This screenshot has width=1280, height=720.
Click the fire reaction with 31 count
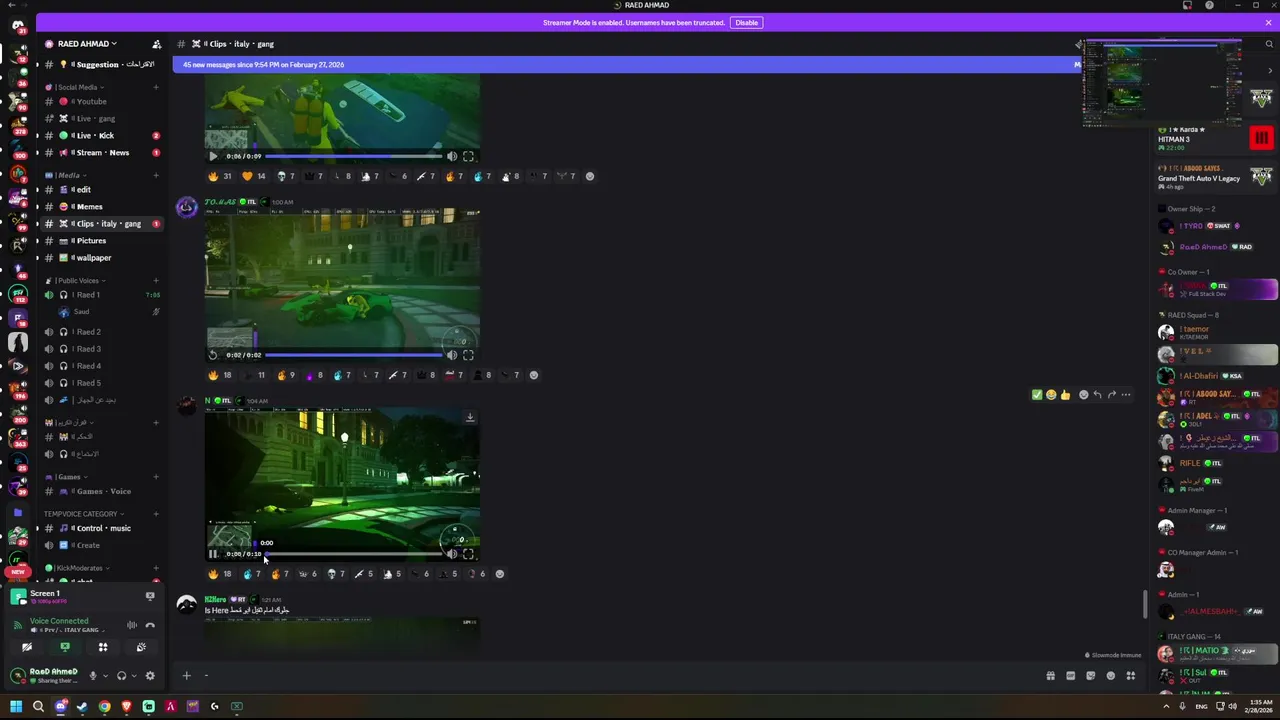220,176
